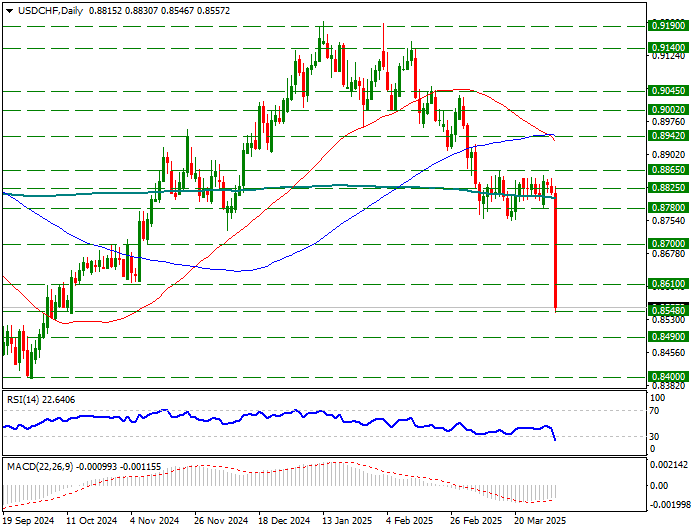This screenshot has width=692, height=532.
Task: Click the 4 Feb 2025 date label
Action: click(410, 521)
